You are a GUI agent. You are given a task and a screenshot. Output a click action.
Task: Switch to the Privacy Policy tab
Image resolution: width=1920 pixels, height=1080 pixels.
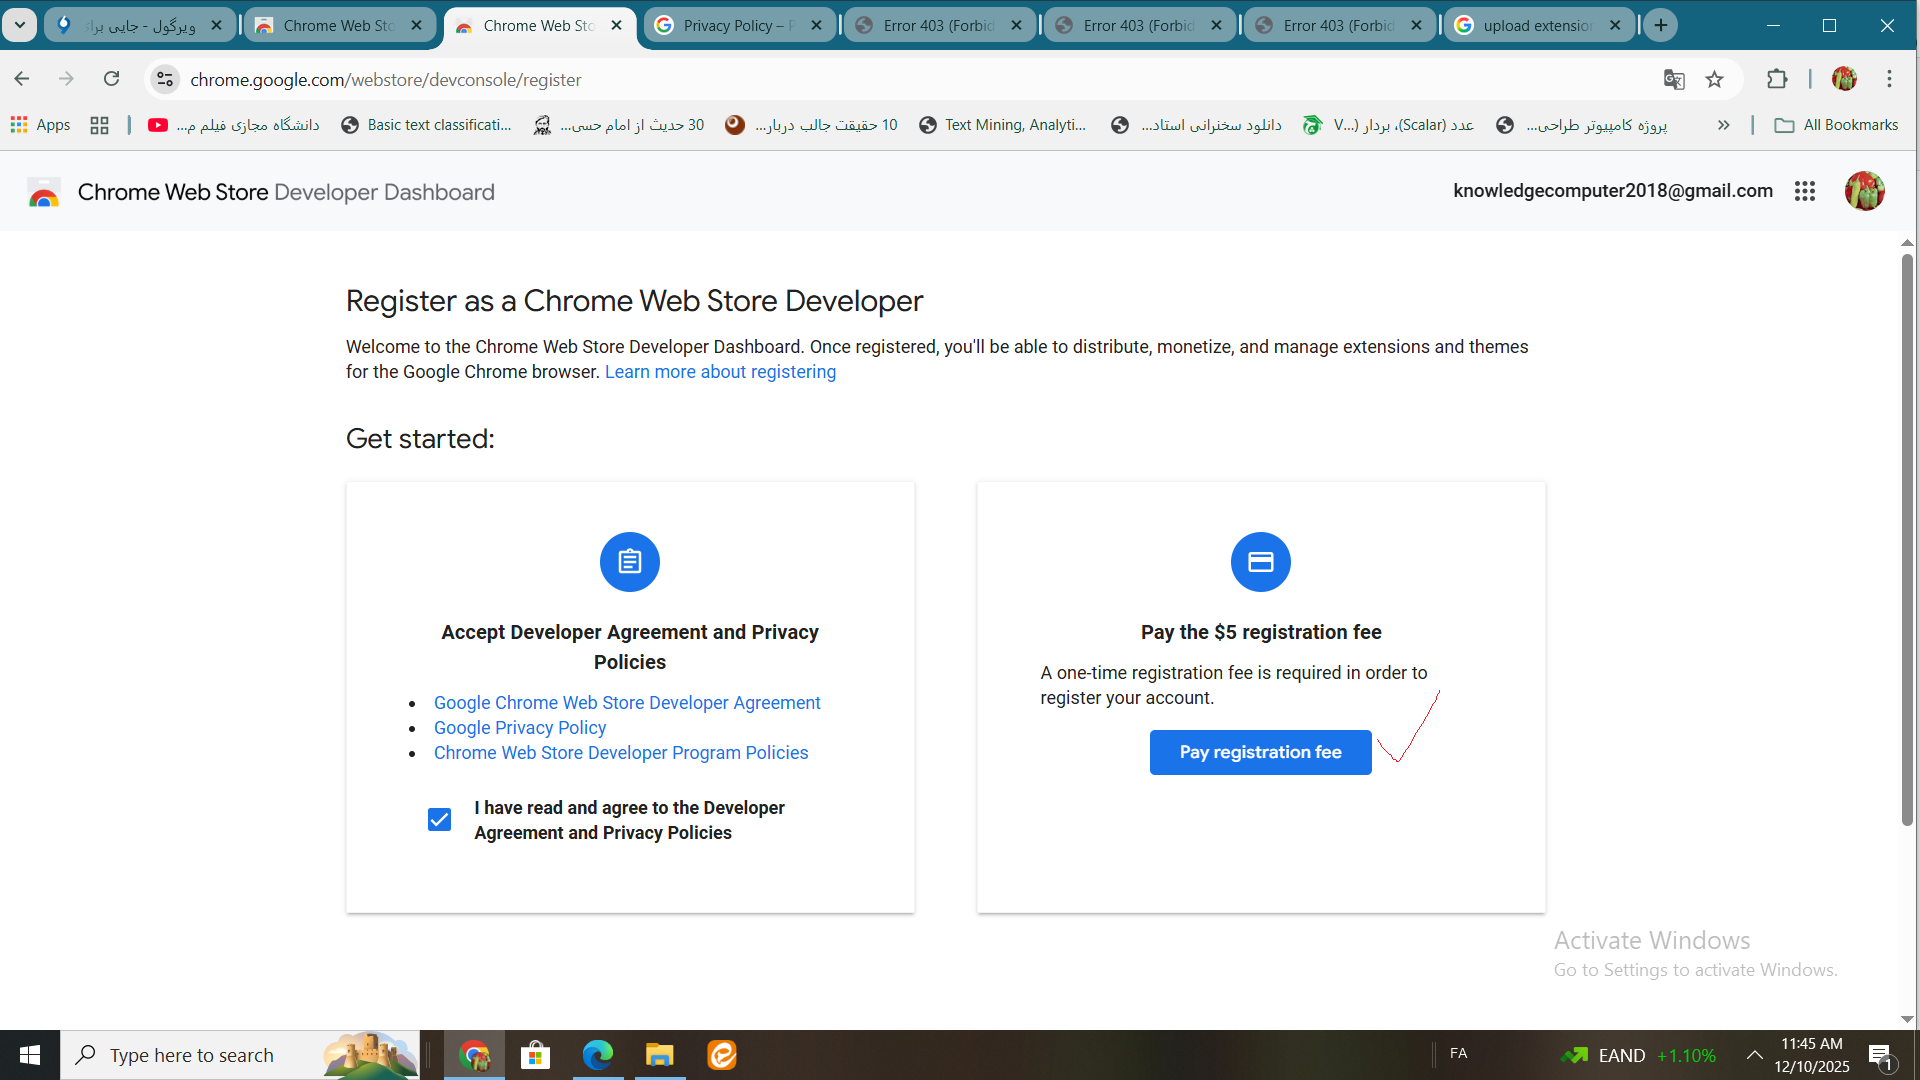pyautogui.click(x=735, y=26)
